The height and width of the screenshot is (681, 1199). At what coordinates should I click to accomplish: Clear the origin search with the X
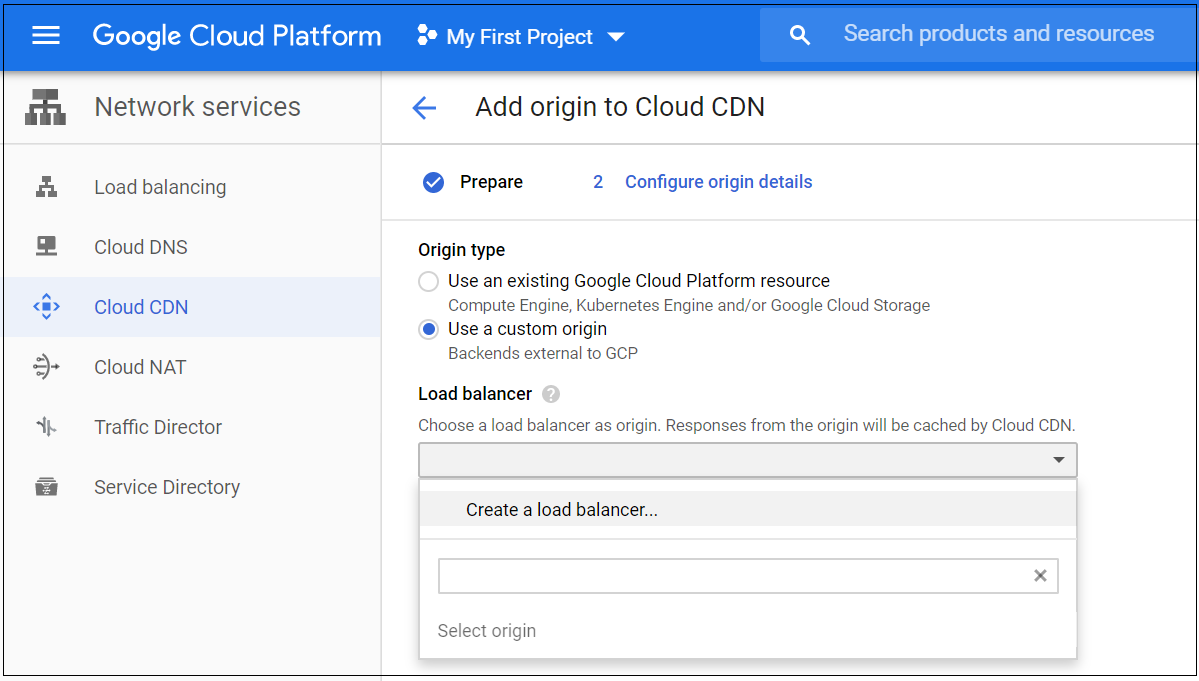click(x=1040, y=575)
